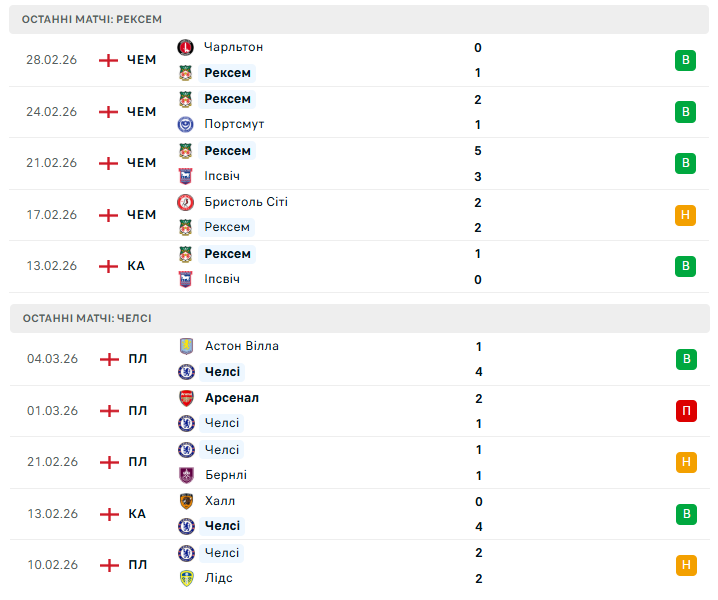Click orange draw badge for Bristol City match
Image resolution: width=718 pixels, height=600 pixels.
coord(685,214)
